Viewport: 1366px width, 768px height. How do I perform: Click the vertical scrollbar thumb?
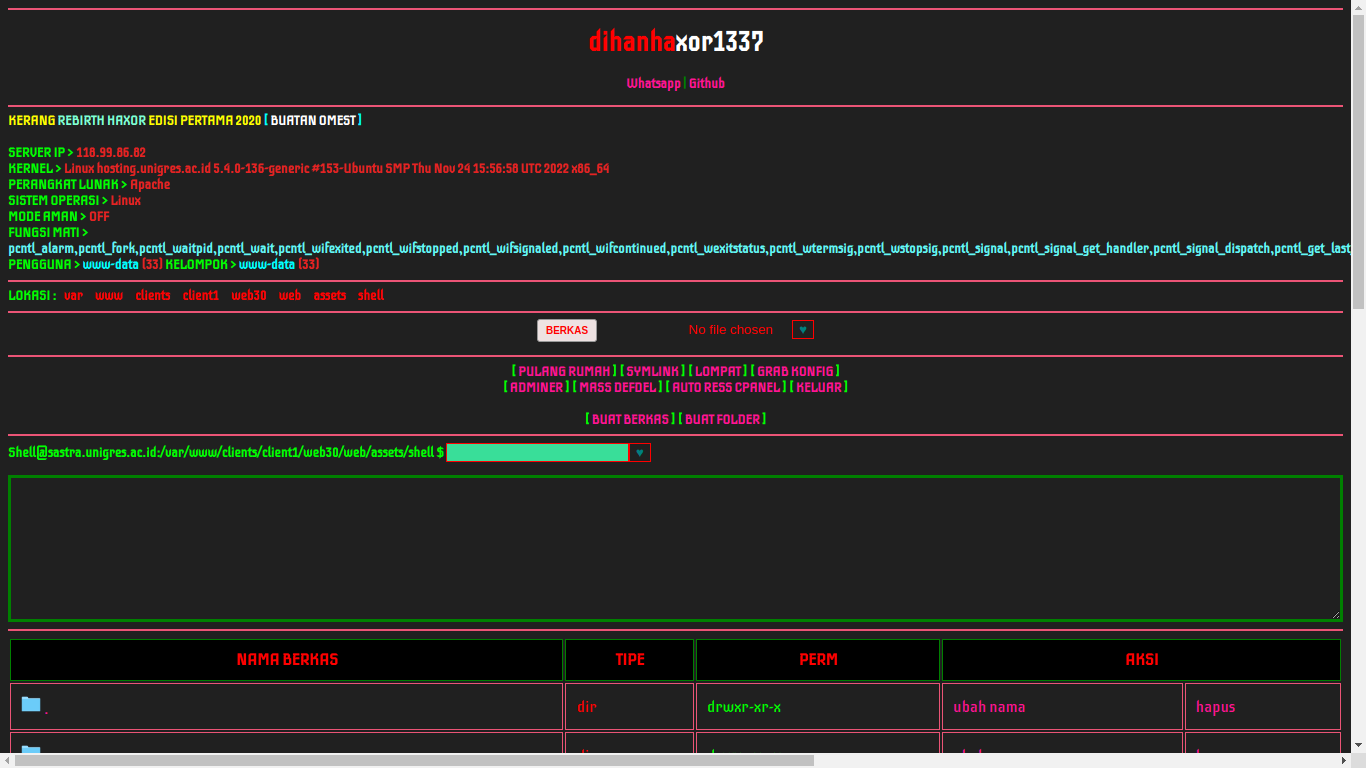(x=1358, y=162)
